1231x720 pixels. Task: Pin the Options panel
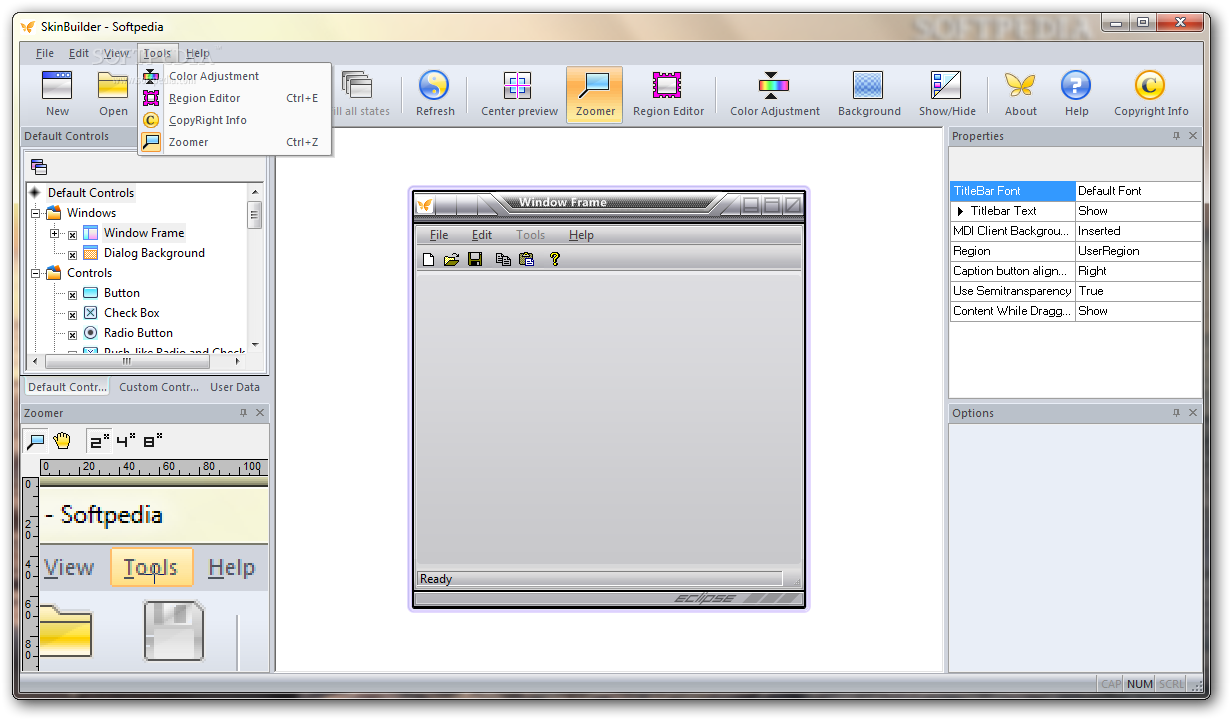tap(1176, 413)
